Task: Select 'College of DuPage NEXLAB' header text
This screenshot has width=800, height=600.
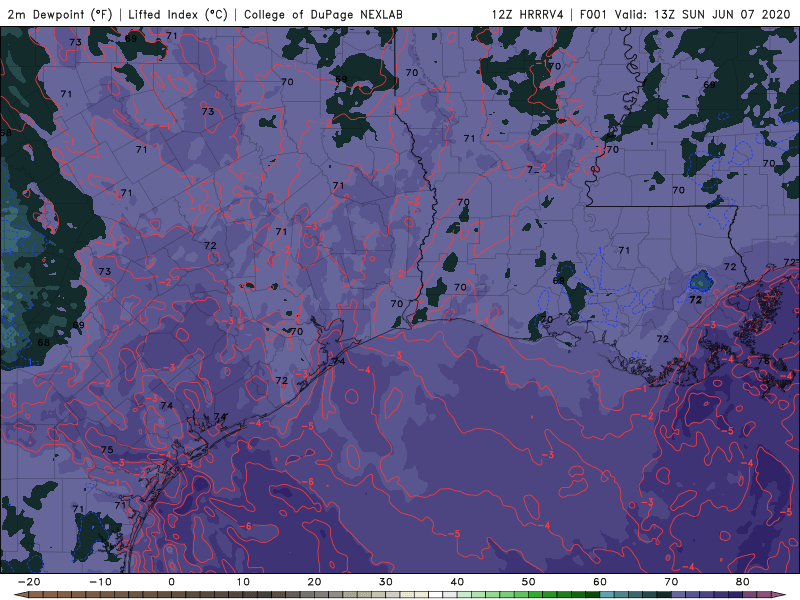Action: coord(323,14)
